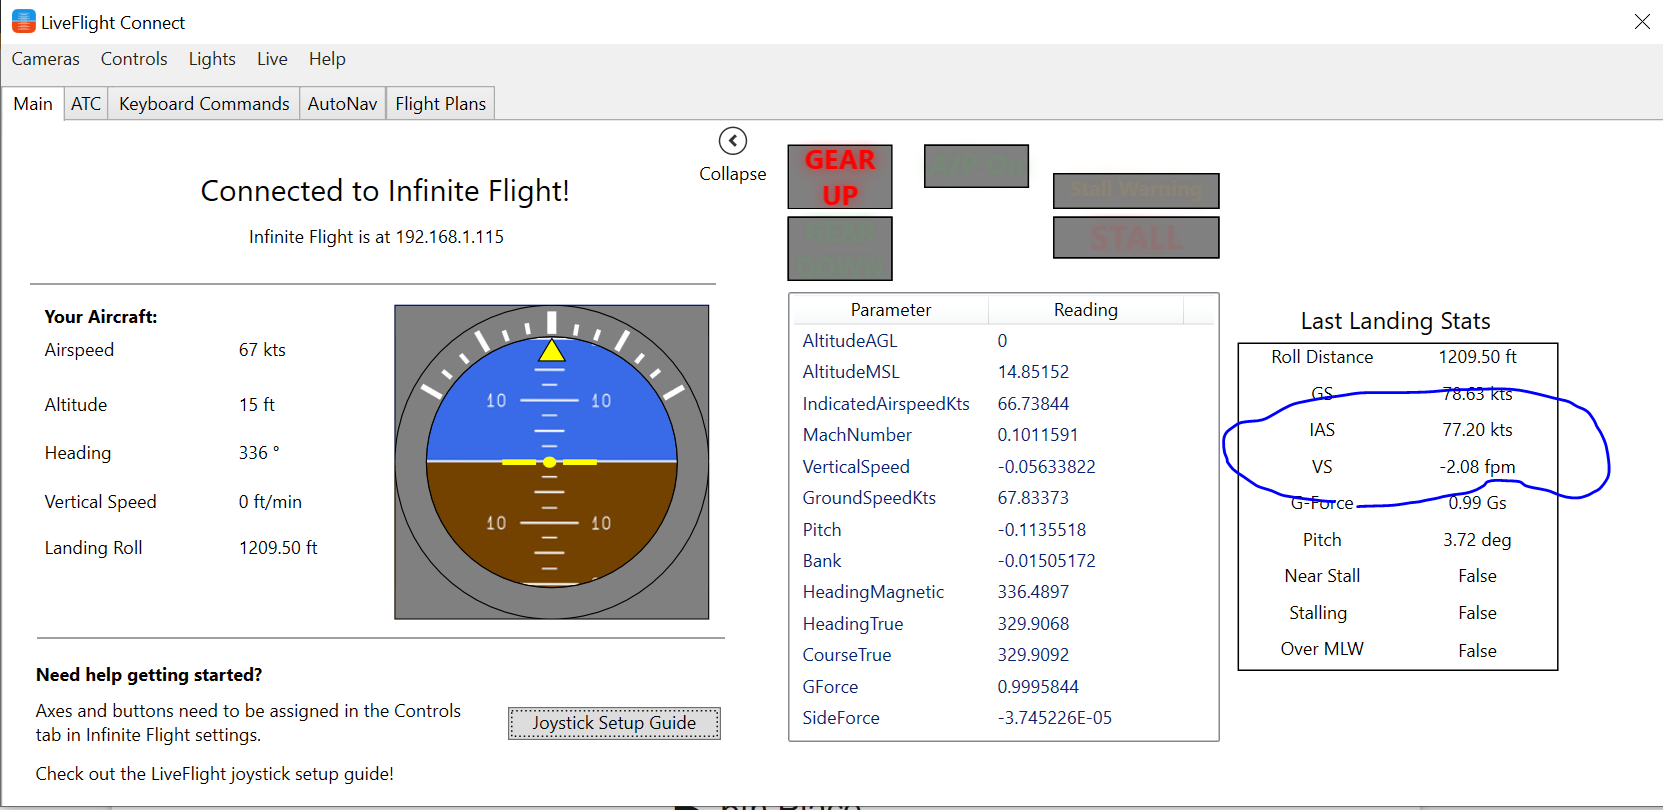Click the Parameter column header
The height and width of the screenshot is (810, 1663).
891,310
